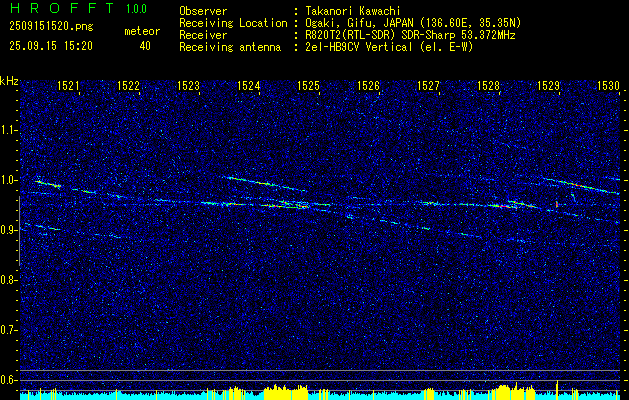Click the HROFFT program title

[62, 8]
